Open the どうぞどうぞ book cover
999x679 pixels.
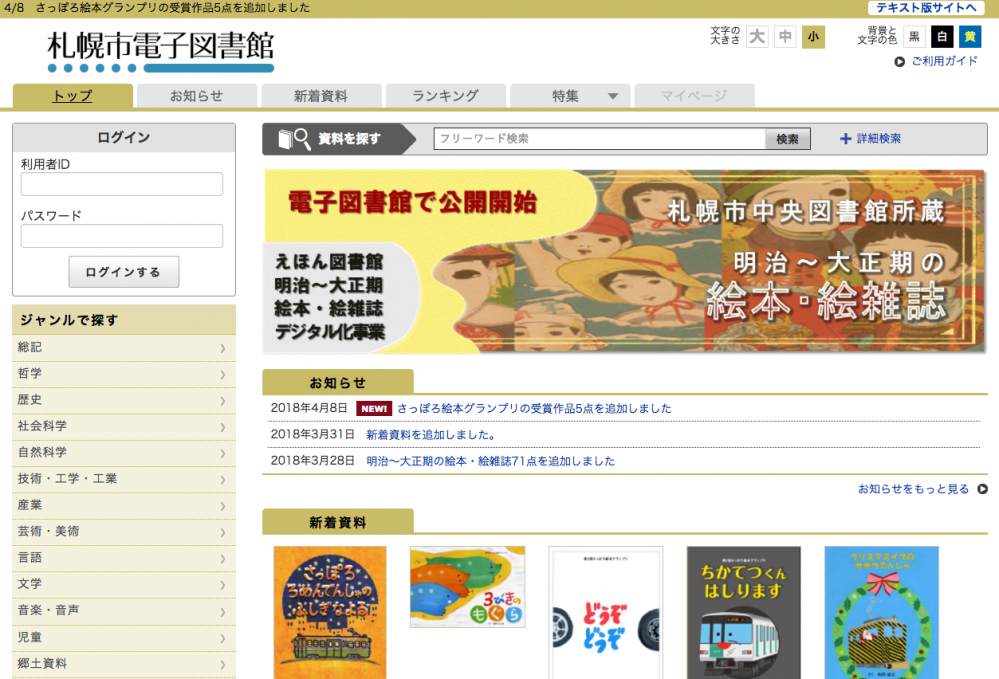(x=606, y=613)
